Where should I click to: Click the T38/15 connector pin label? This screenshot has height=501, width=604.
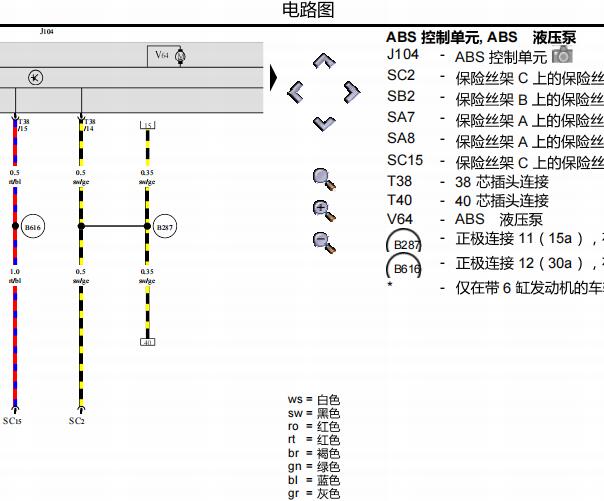[23, 125]
